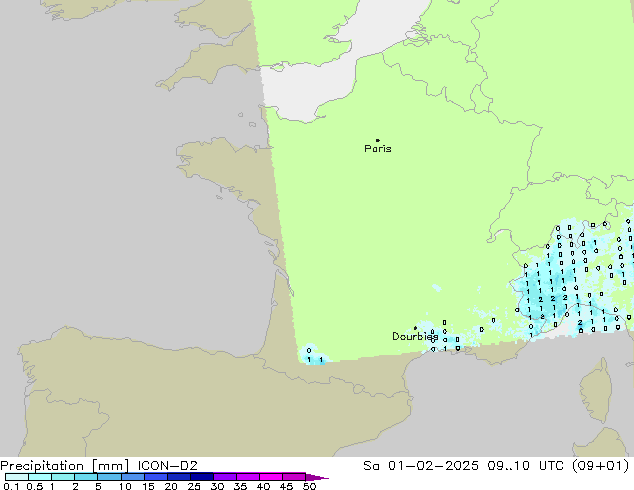Click the legend value label '30'

point(217,486)
